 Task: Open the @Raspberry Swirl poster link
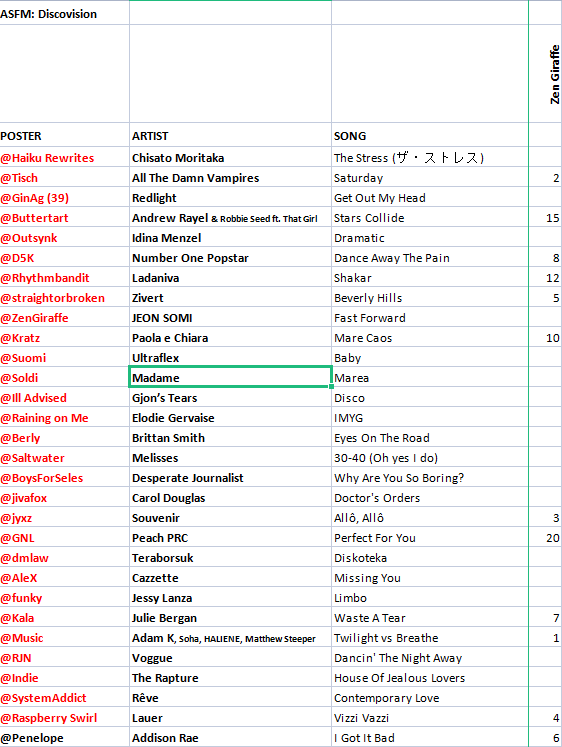[x=49, y=718]
